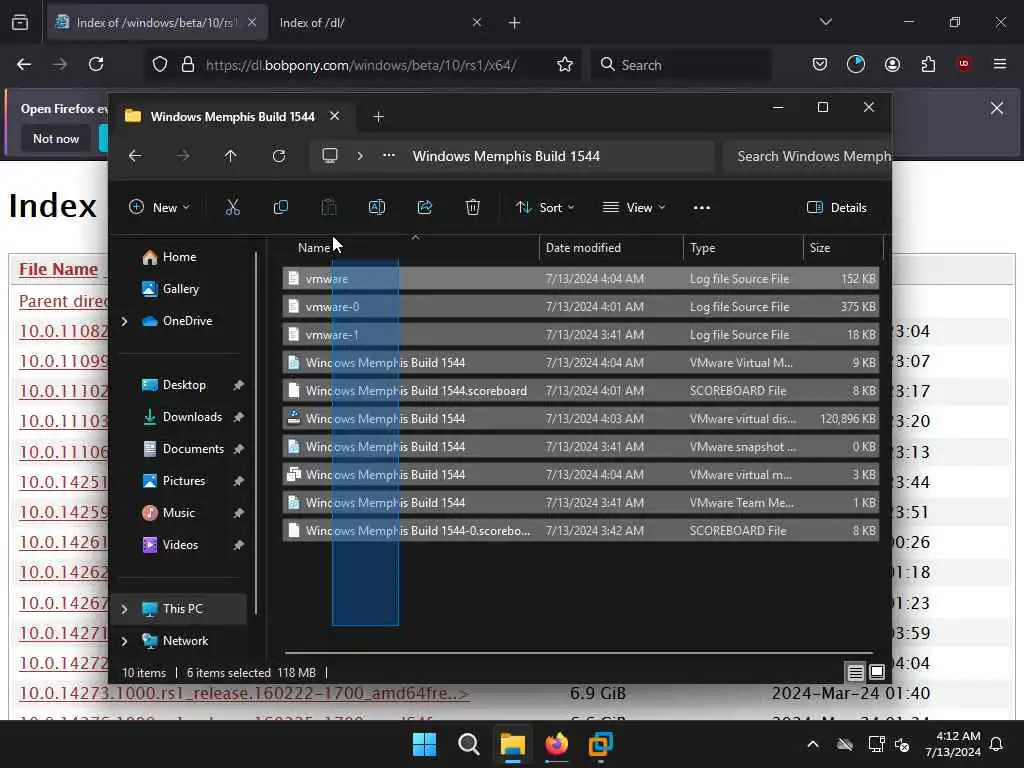Refresh the Explorer folder view
The height and width of the screenshot is (768, 1024).
[279, 156]
